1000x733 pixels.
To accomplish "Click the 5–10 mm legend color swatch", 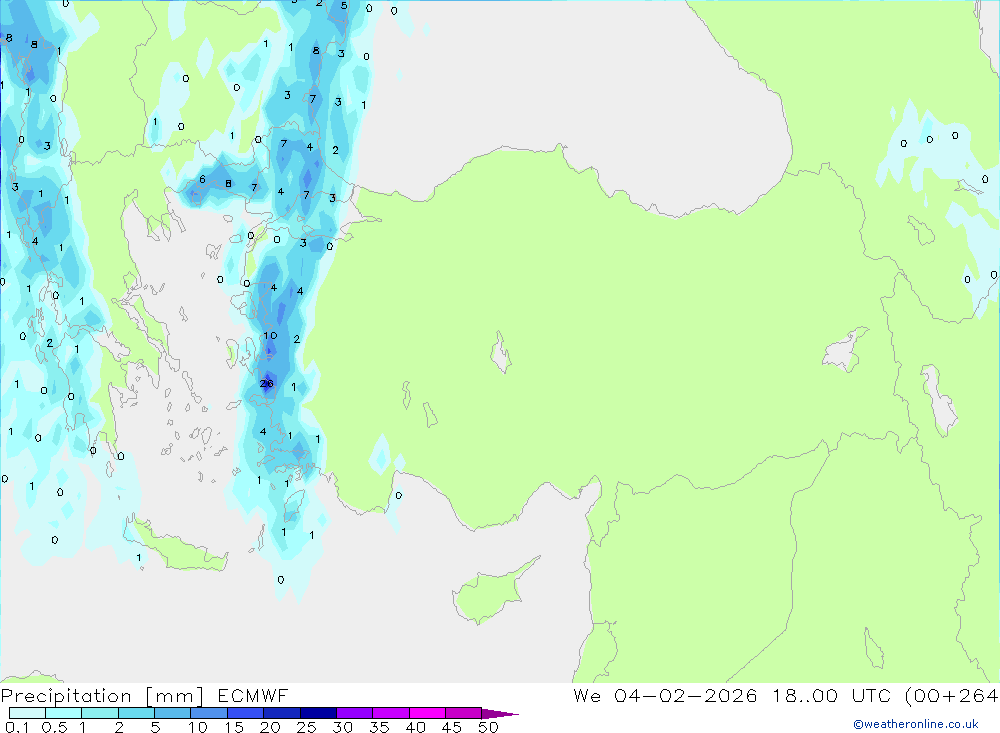I will tap(173, 713).
